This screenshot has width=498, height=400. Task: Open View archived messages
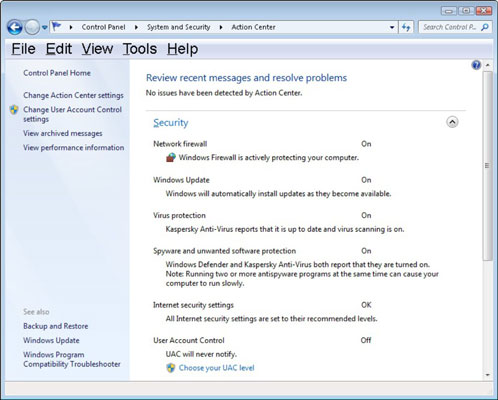click(63, 133)
